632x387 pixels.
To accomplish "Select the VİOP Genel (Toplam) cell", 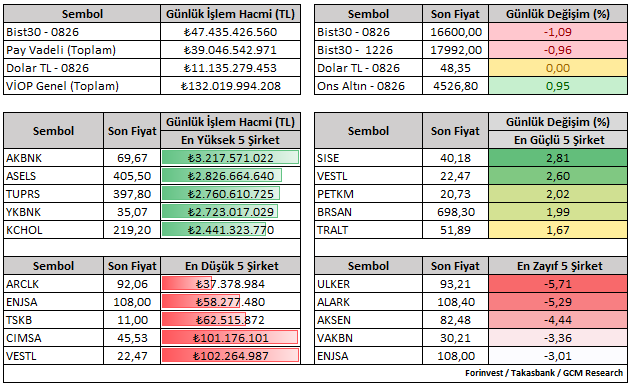I will (x=82, y=86).
